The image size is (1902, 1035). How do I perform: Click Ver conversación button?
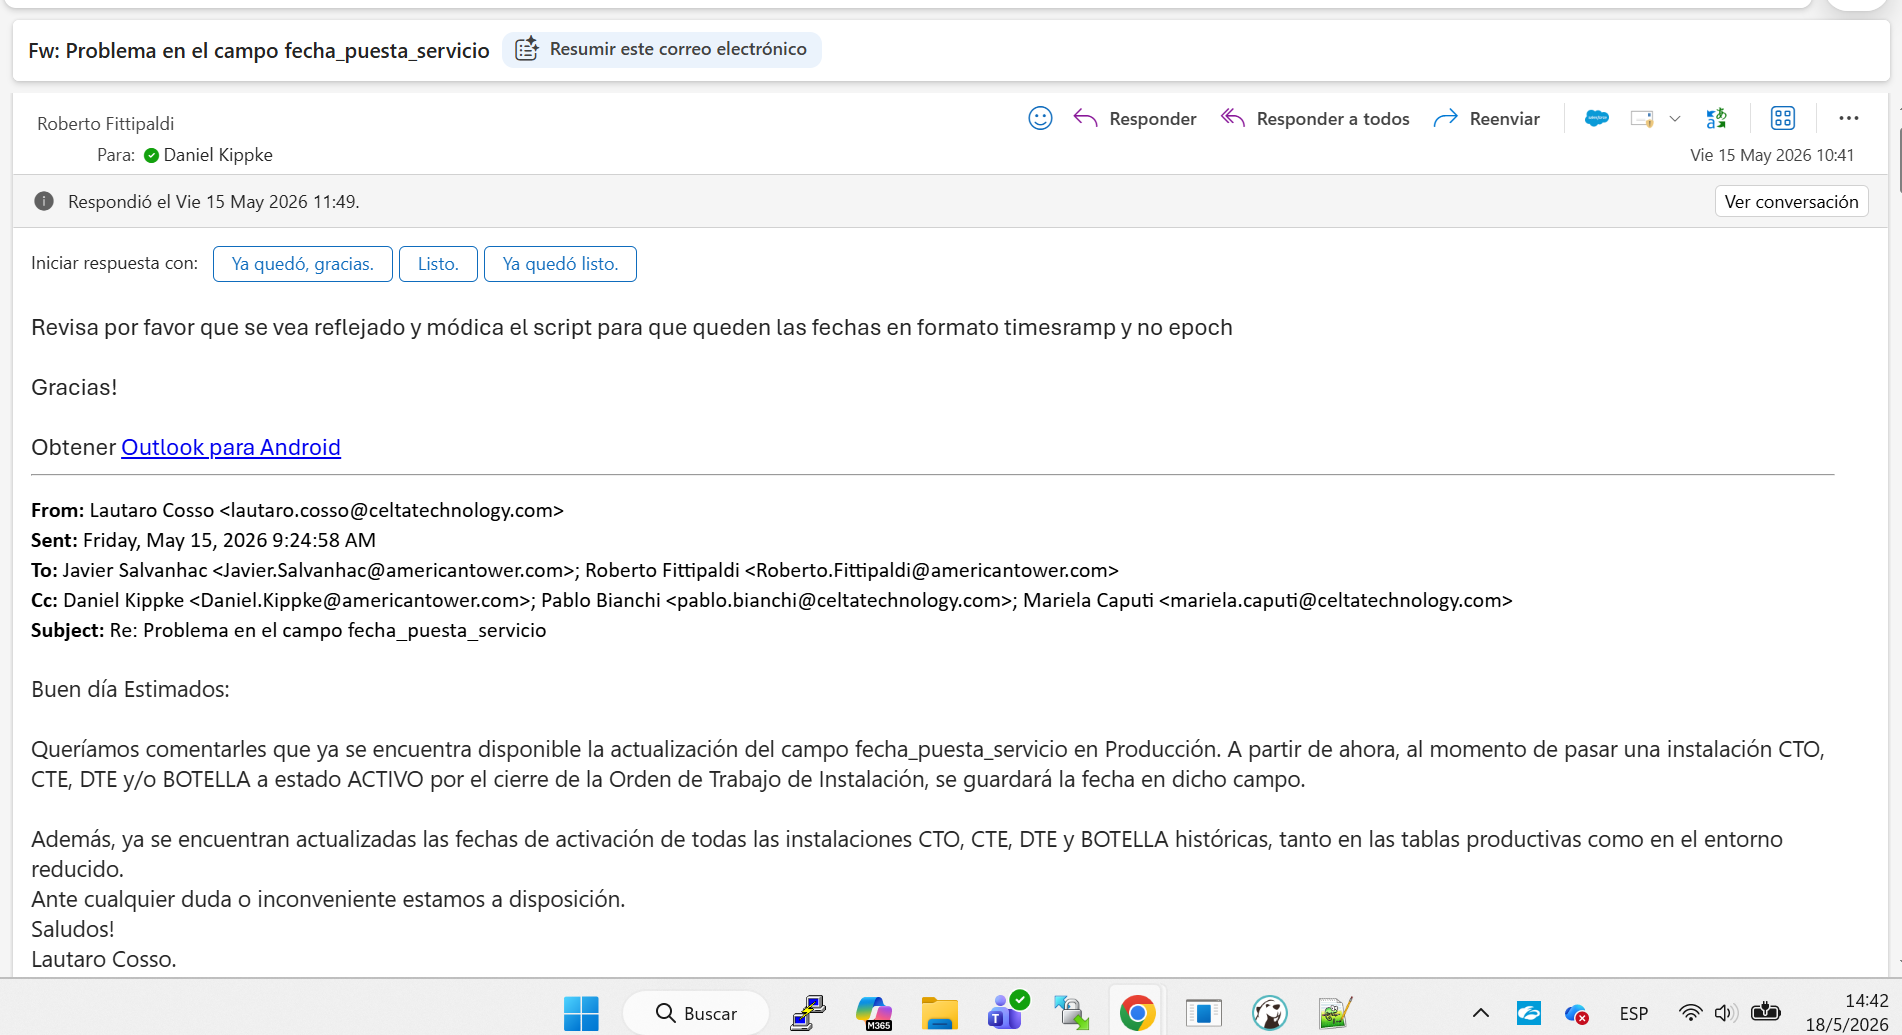pos(1791,201)
